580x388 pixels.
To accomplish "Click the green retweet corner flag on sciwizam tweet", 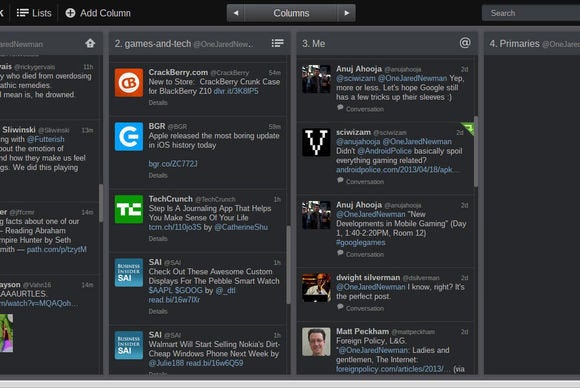I will [469, 128].
